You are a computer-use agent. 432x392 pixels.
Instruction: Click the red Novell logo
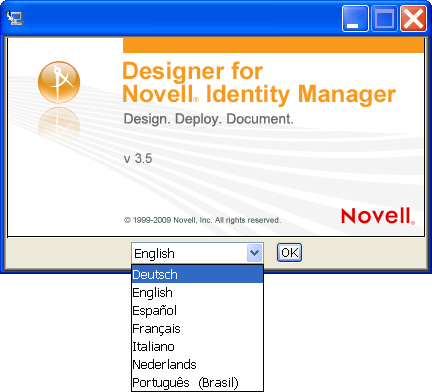coord(378,216)
